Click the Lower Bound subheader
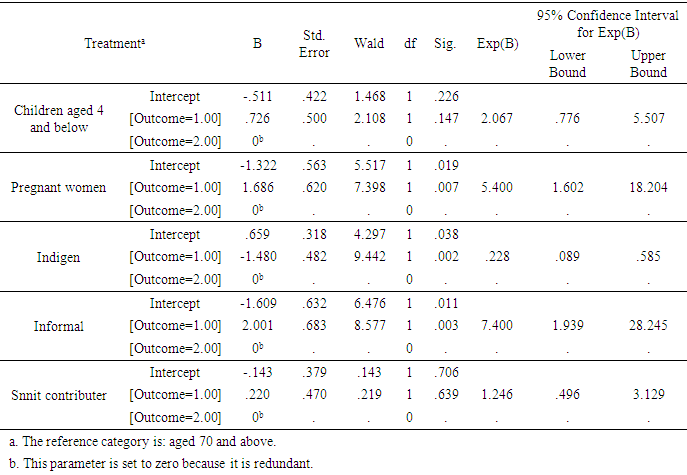This screenshot has height=475, width=687. click(567, 64)
